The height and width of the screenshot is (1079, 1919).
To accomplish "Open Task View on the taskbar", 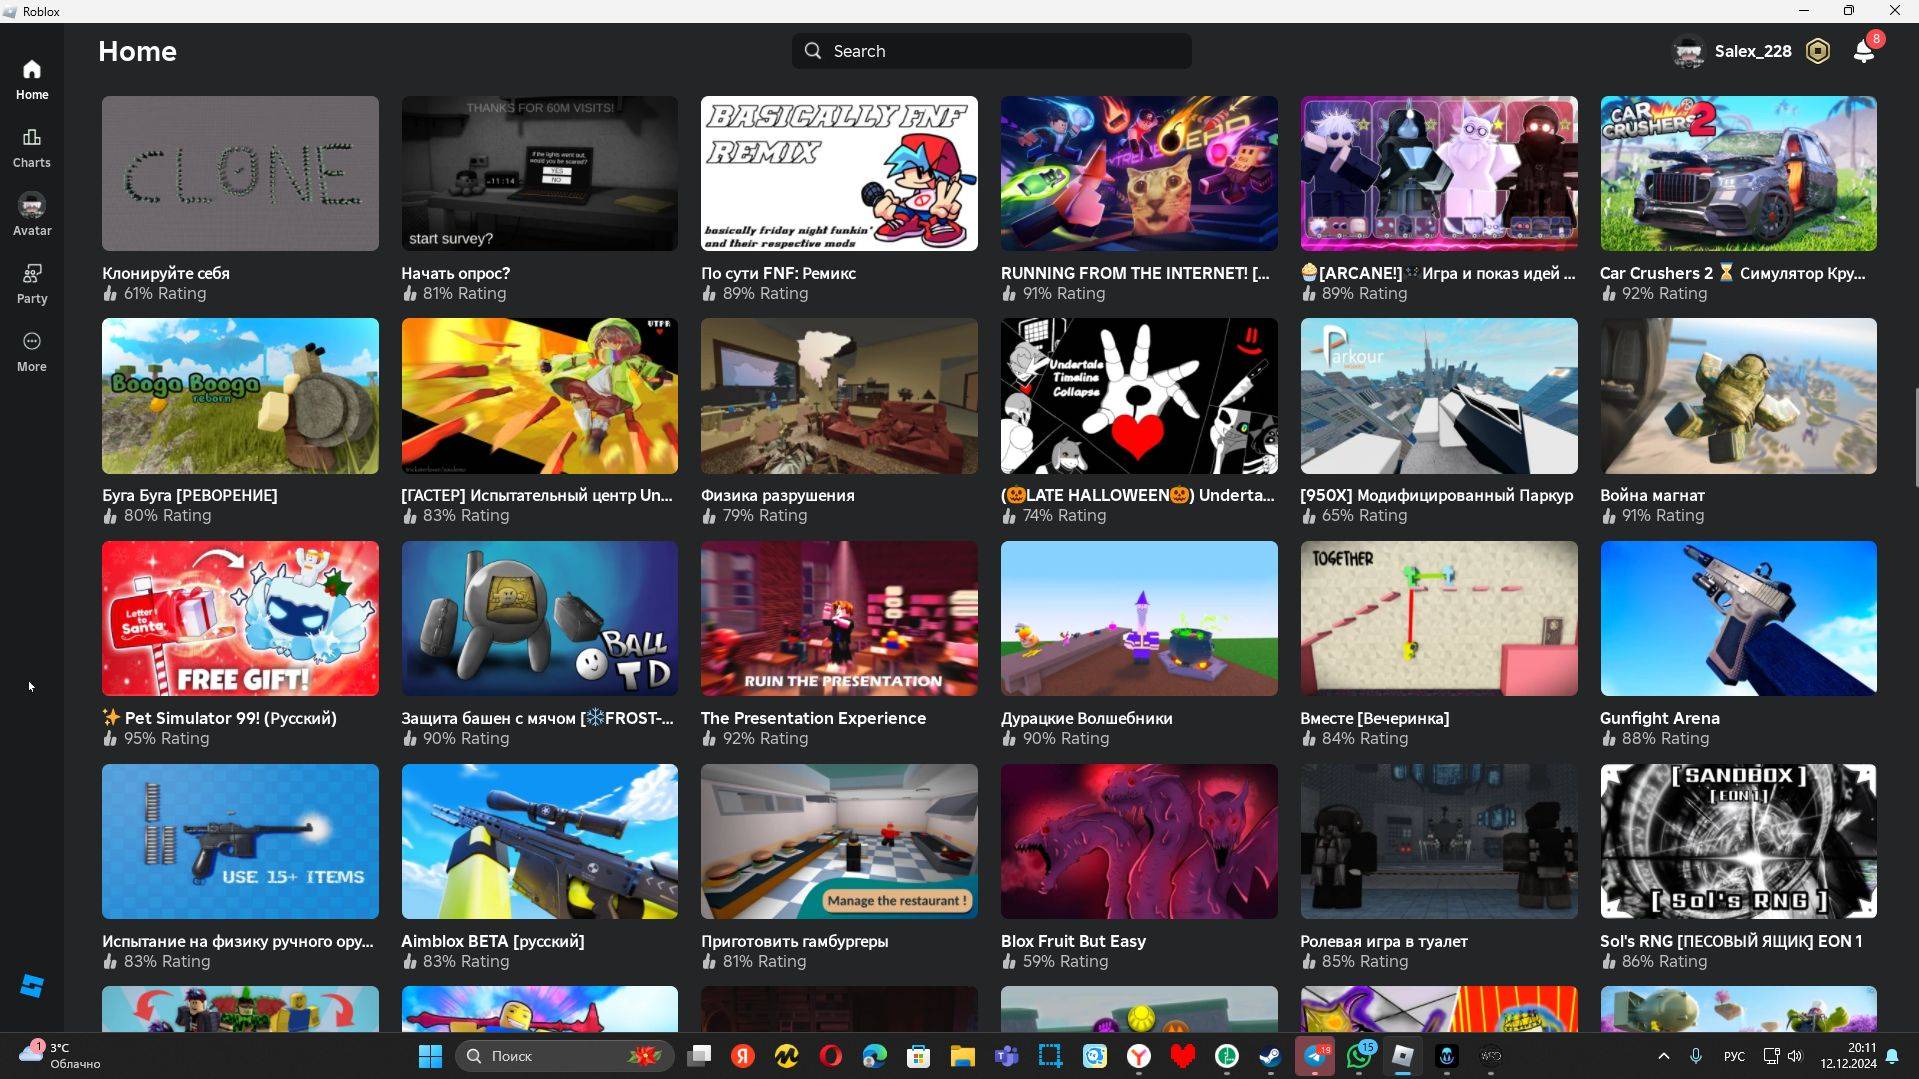I will point(699,1056).
